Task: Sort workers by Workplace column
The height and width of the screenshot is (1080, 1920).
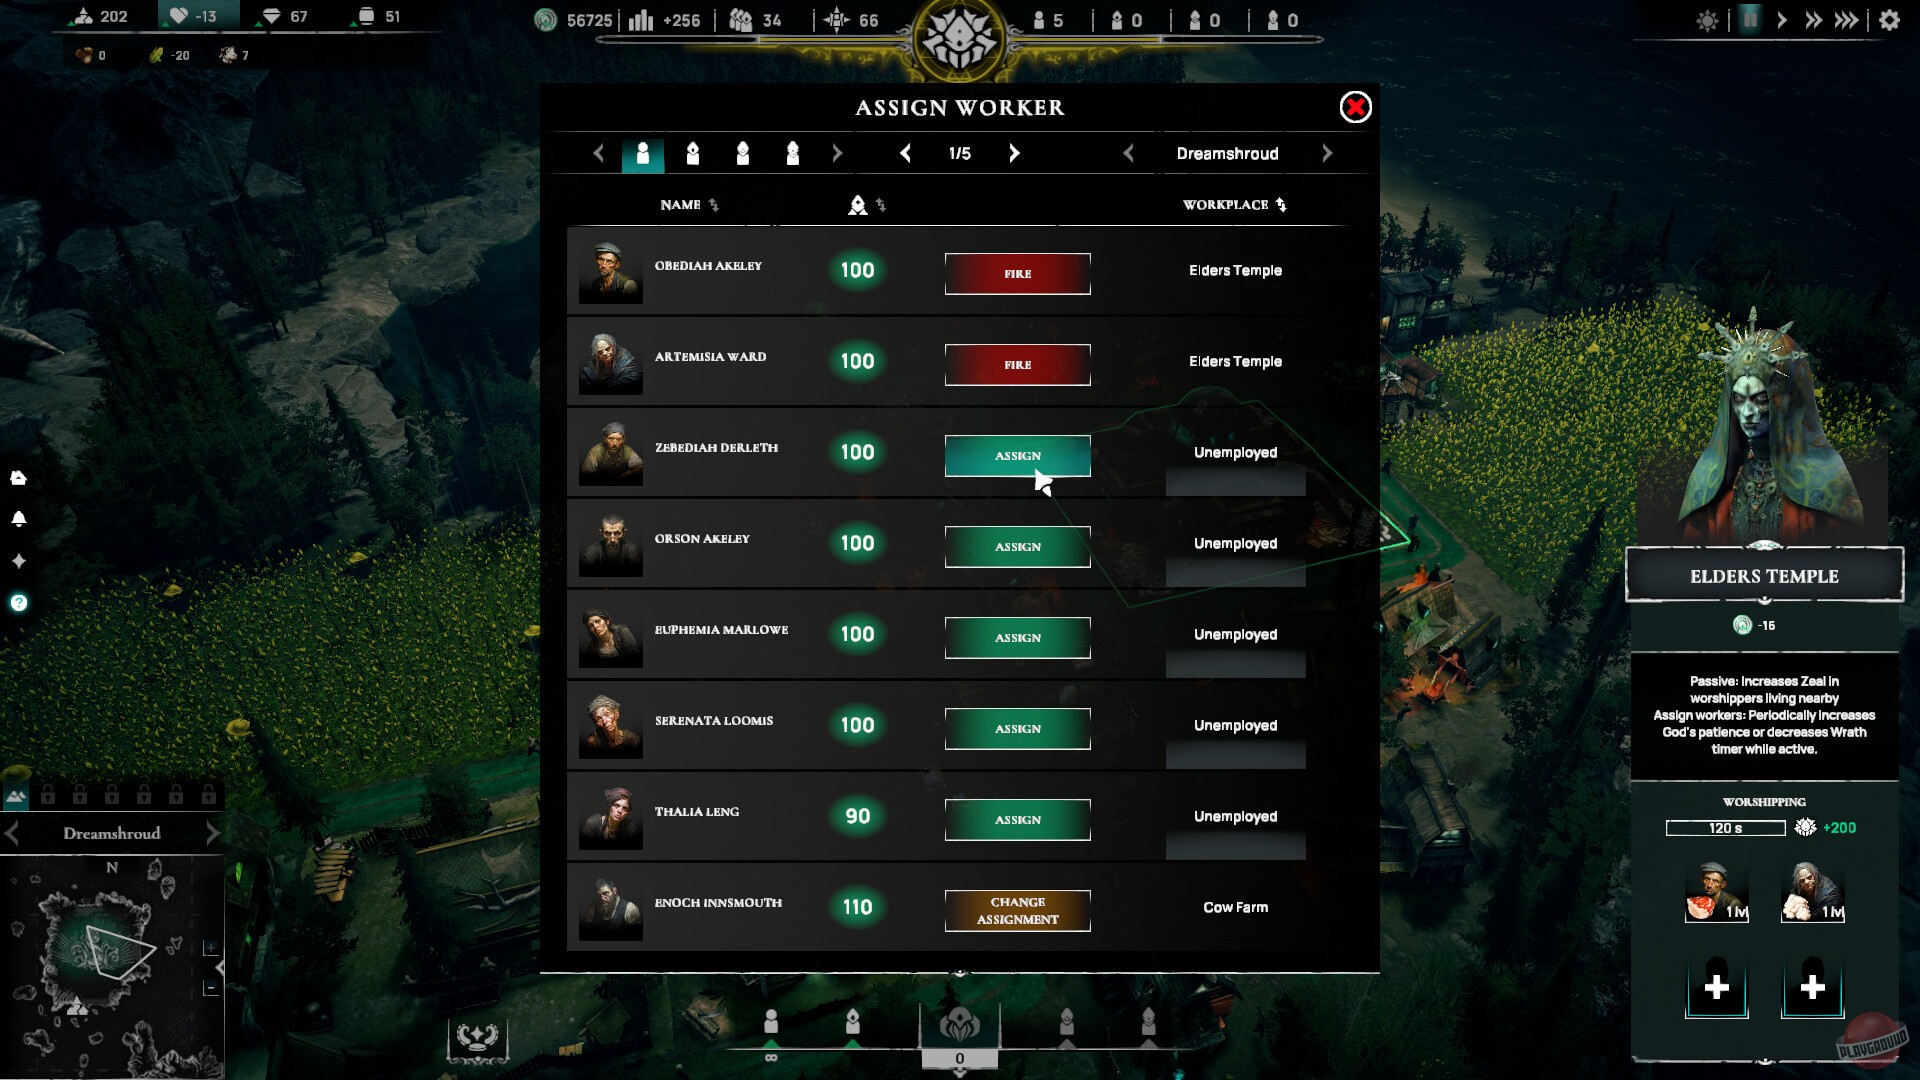Action: 1235,204
